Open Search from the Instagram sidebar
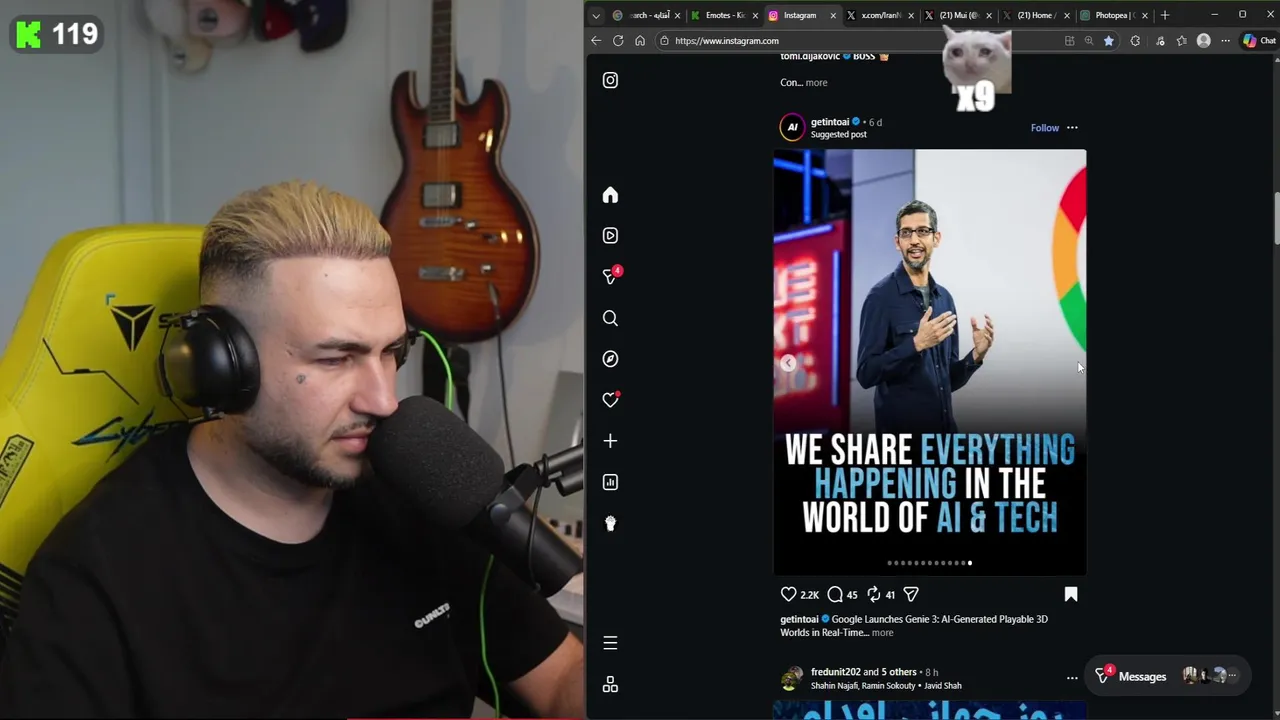 tap(610, 318)
